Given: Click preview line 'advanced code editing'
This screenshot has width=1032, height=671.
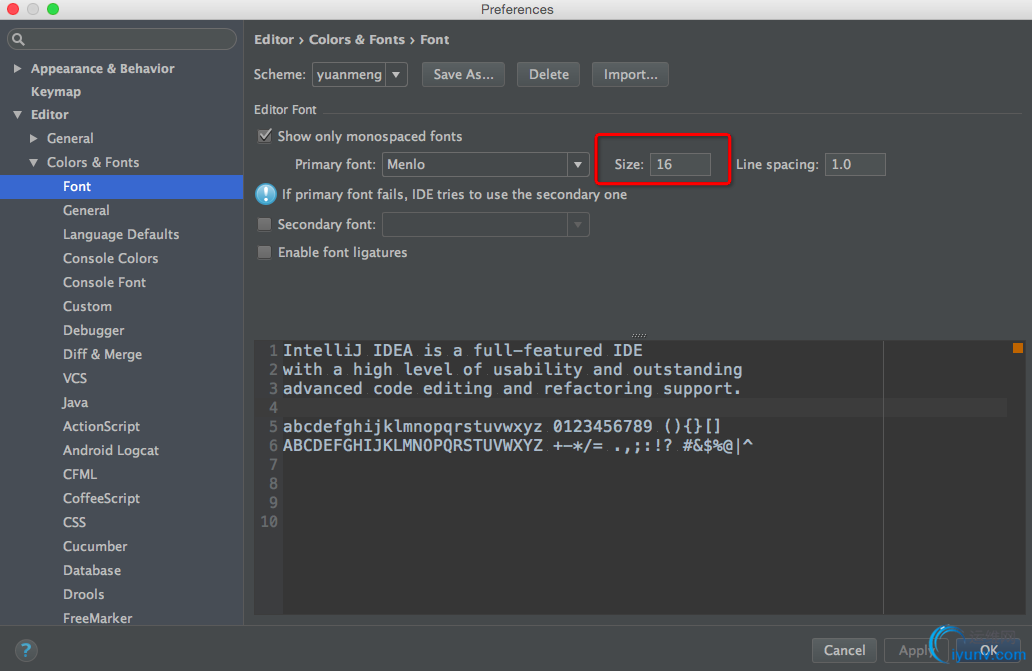Looking at the screenshot, I should [512, 389].
